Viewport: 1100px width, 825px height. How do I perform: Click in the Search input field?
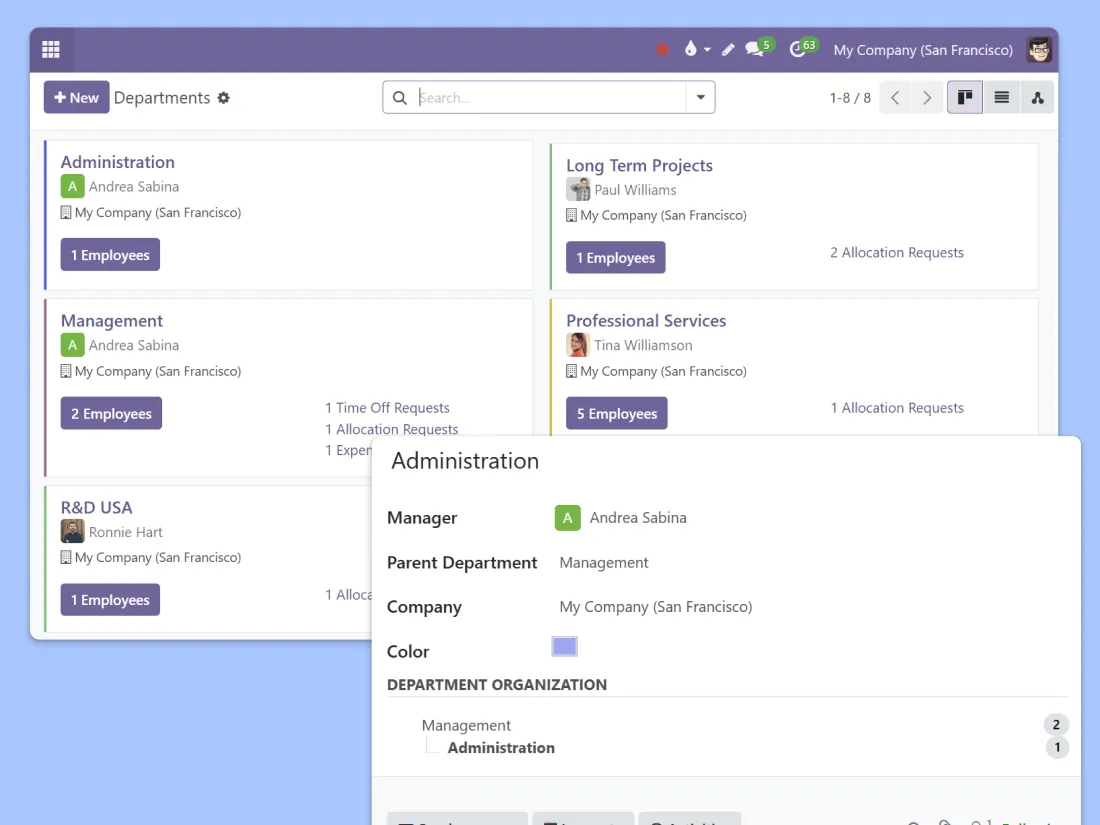(550, 98)
